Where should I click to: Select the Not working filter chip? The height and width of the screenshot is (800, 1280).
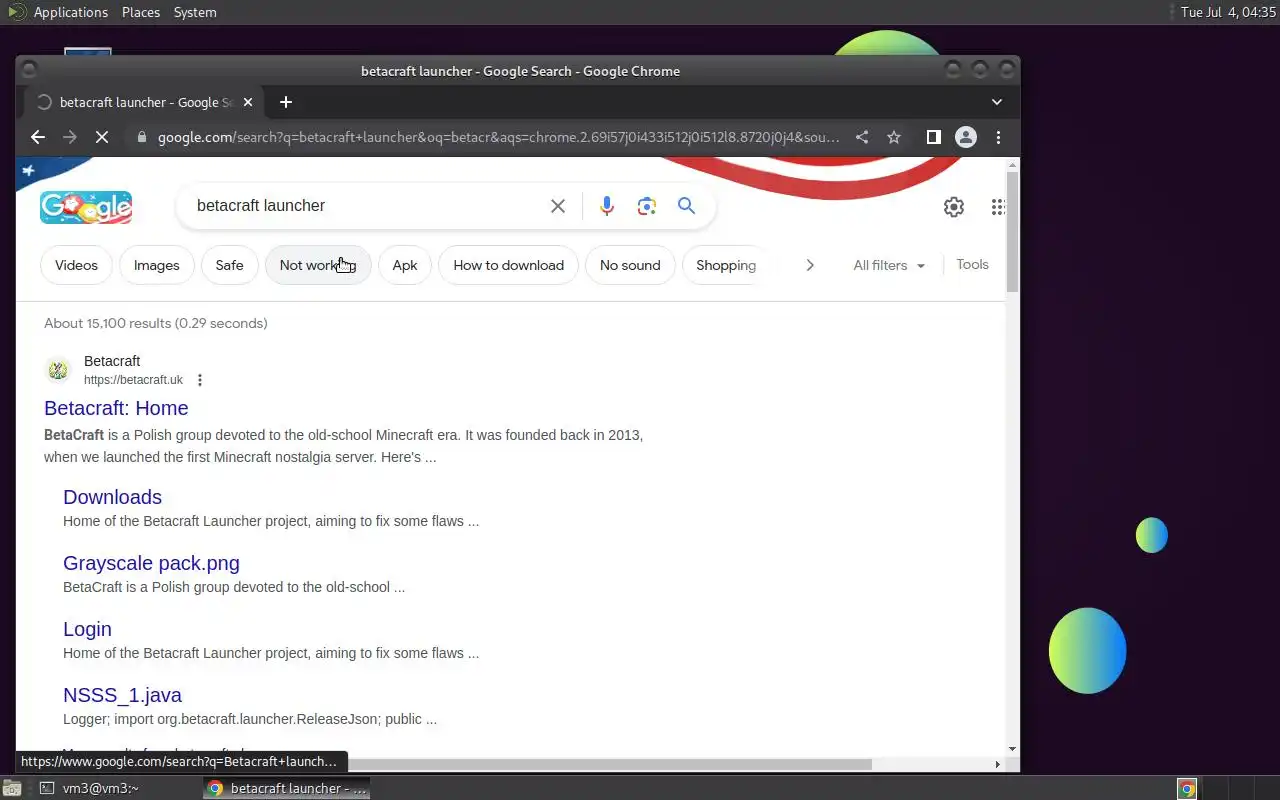[318, 265]
